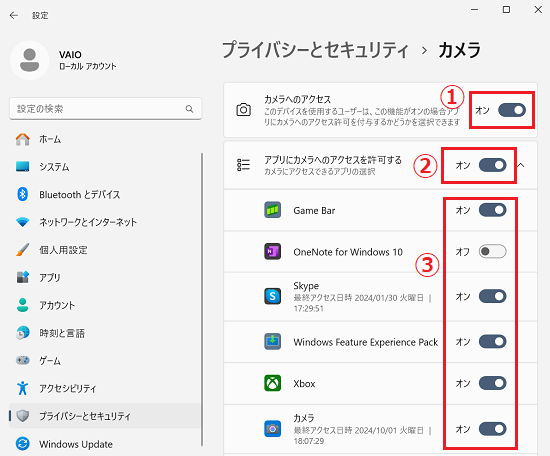The width and height of the screenshot is (550, 456).
Task: Open ホーム in the settings sidebar
Action: click(x=105, y=139)
